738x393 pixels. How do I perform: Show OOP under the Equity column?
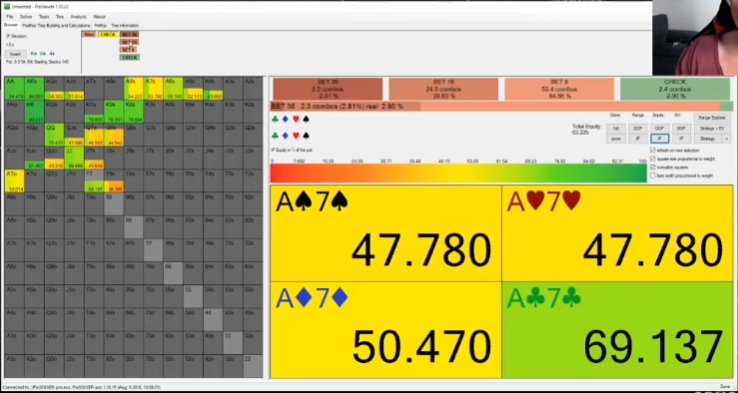[x=659, y=128]
